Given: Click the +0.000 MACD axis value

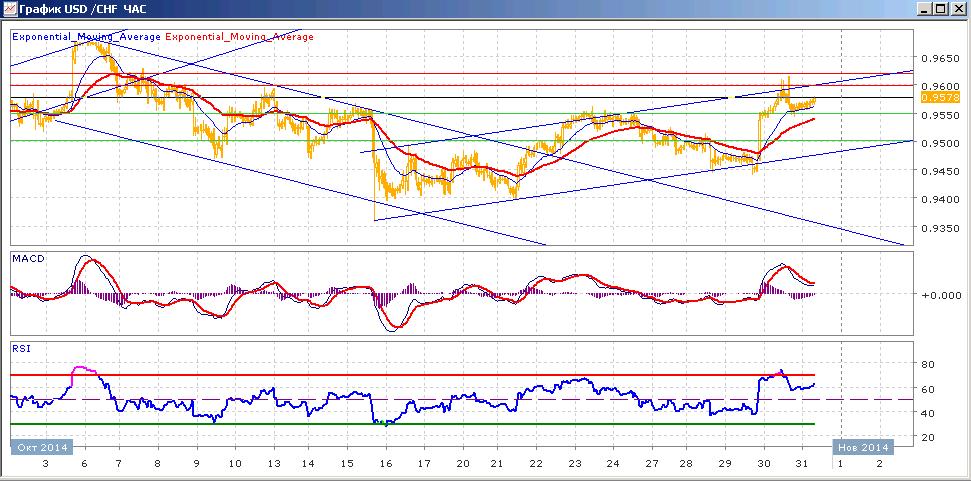Looking at the screenshot, I should click(941, 295).
